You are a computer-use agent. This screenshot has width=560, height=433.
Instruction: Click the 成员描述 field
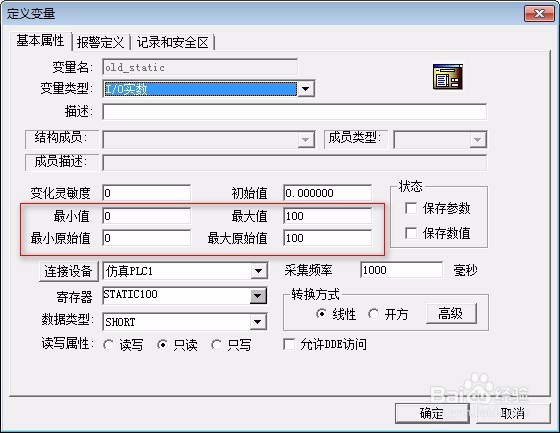(x=294, y=163)
